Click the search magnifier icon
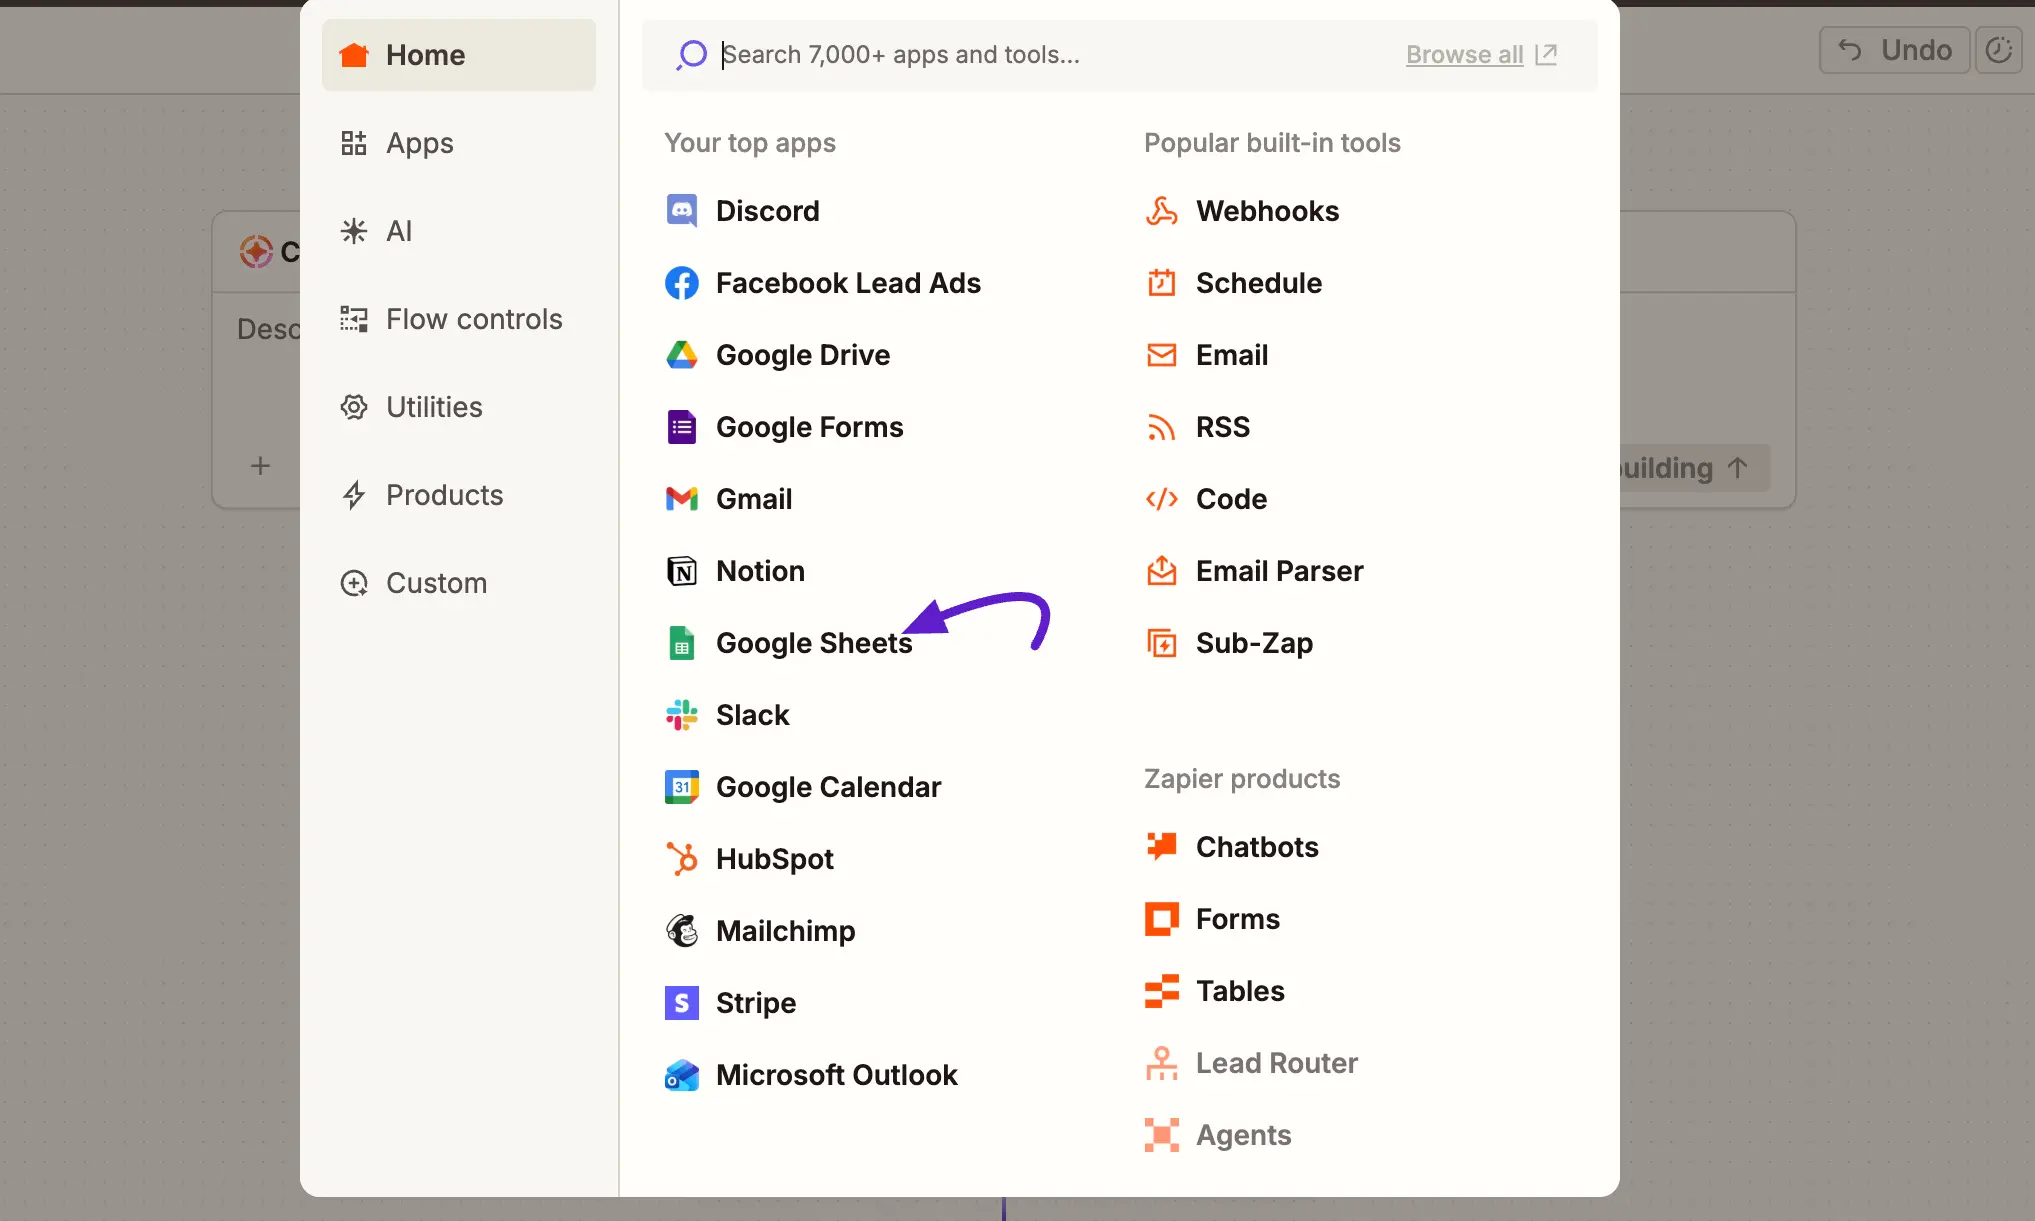This screenshot has width=2035, height=1221. [x=691, y=55]
